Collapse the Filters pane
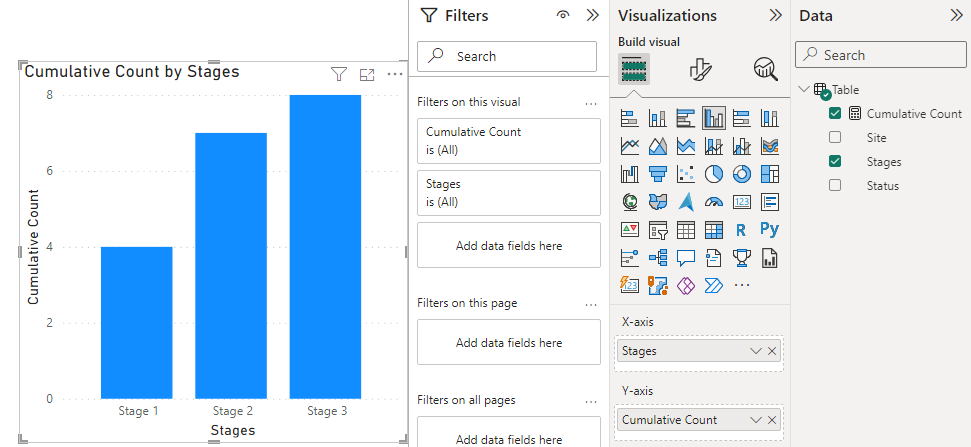Viewport: 971px width, 447px height. point(593,15)
